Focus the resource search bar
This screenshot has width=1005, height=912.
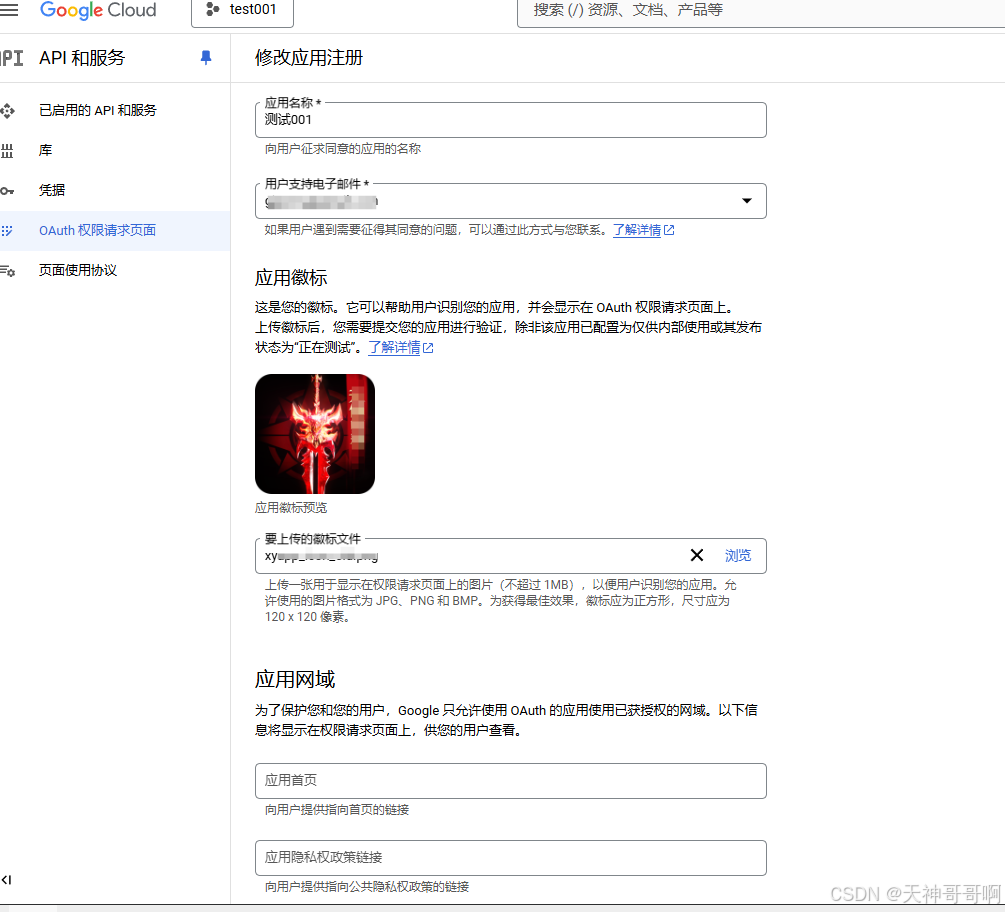coord(761,12)
